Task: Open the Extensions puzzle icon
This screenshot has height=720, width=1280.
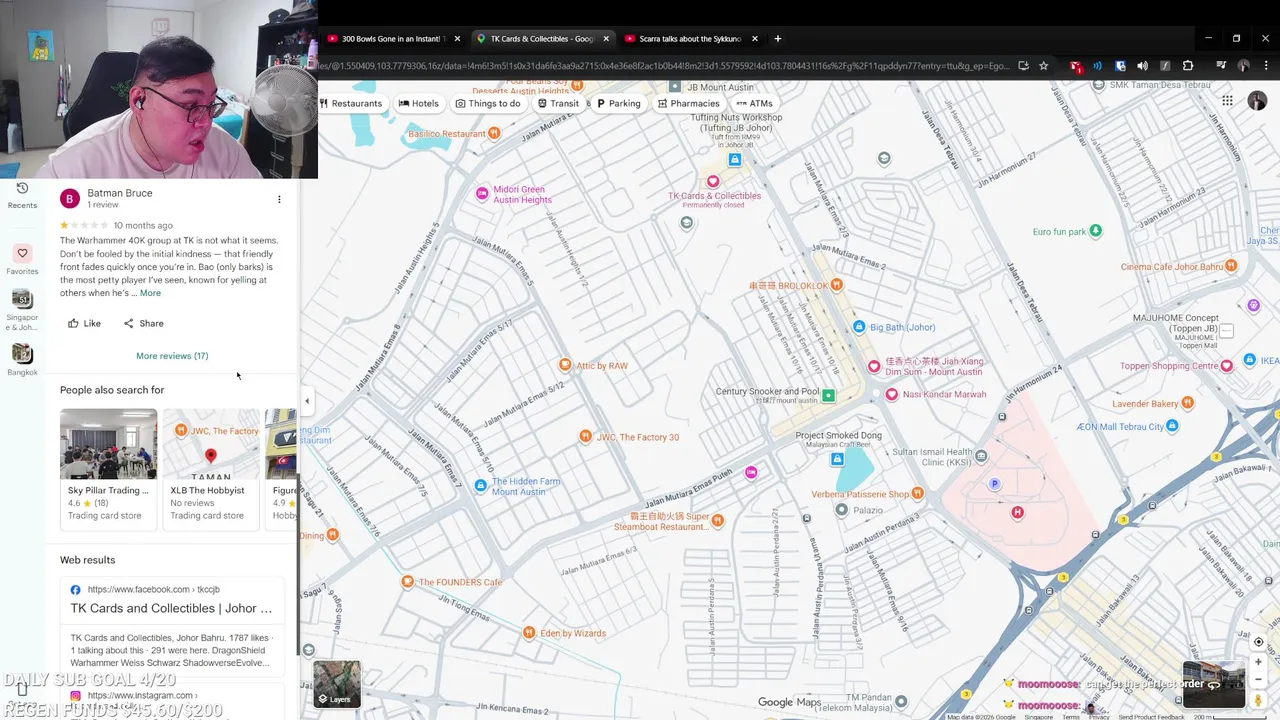Action: pos(1188,66)
